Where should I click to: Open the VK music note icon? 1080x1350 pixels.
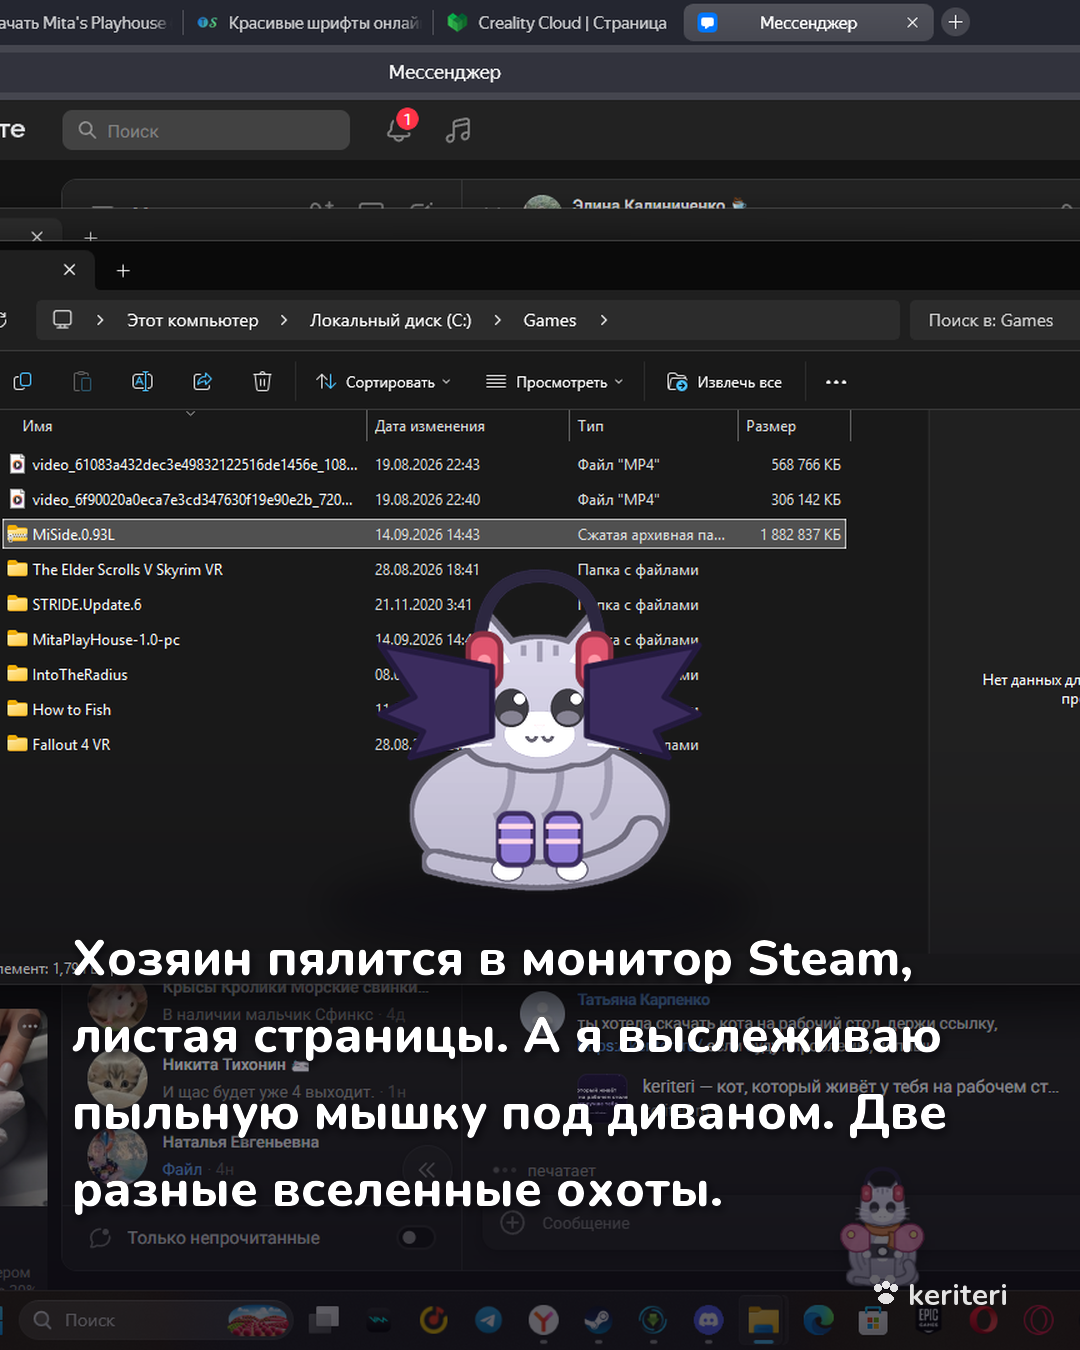(x=458, y=130)
